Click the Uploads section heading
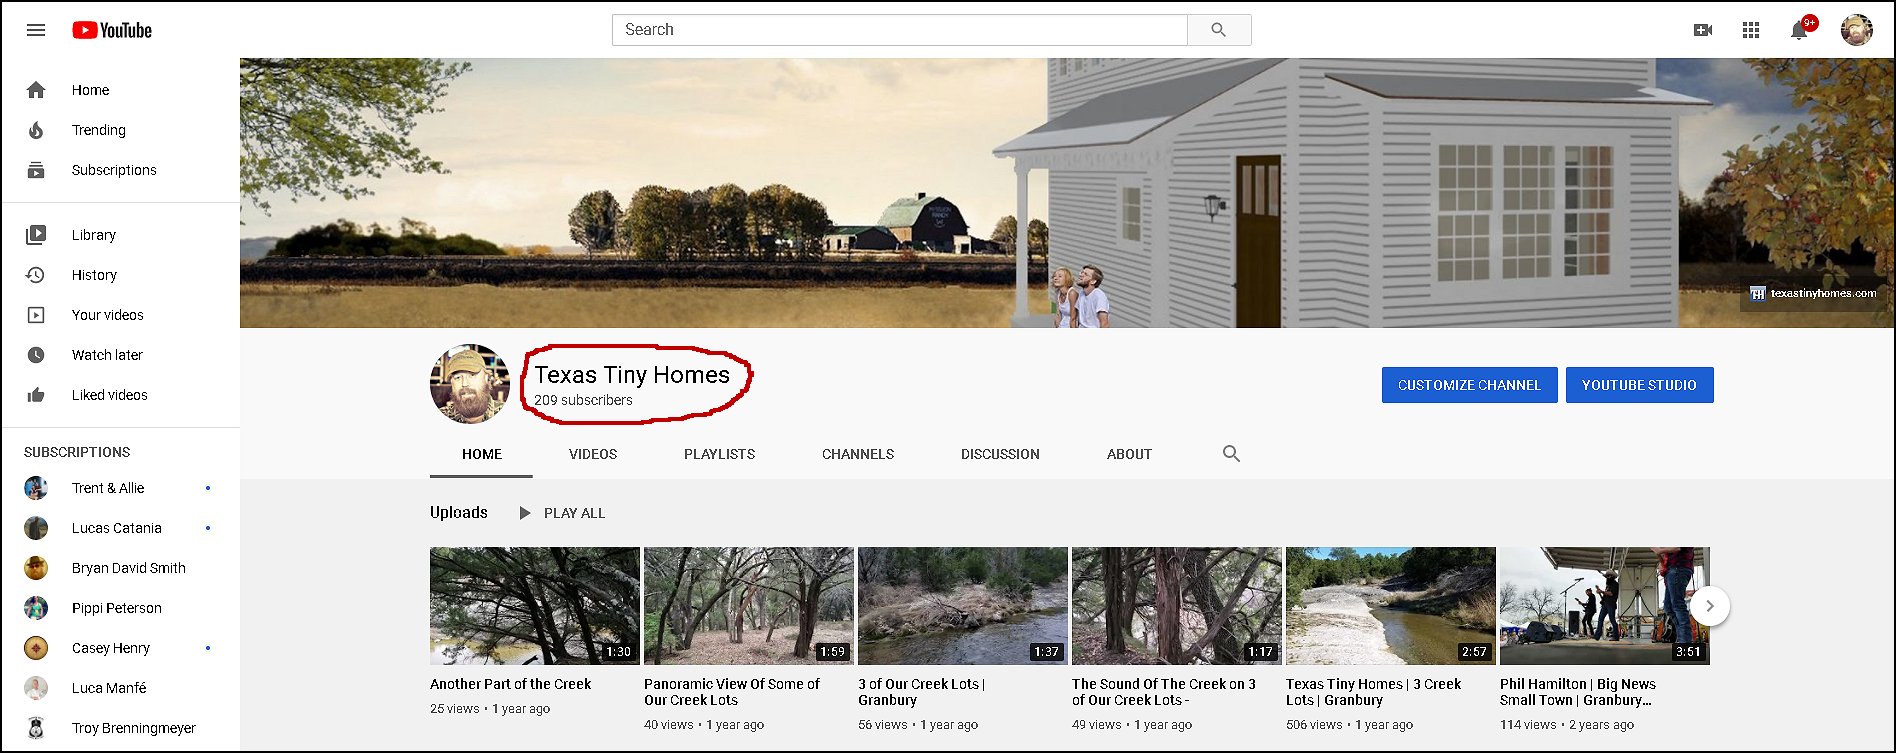Image resolution: width=1896 pixels, height=753 pixels. (x=459, y=512)
